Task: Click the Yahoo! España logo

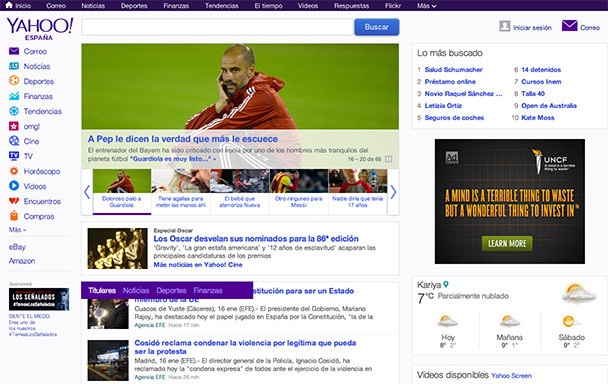Action: [x=40, y=29]
